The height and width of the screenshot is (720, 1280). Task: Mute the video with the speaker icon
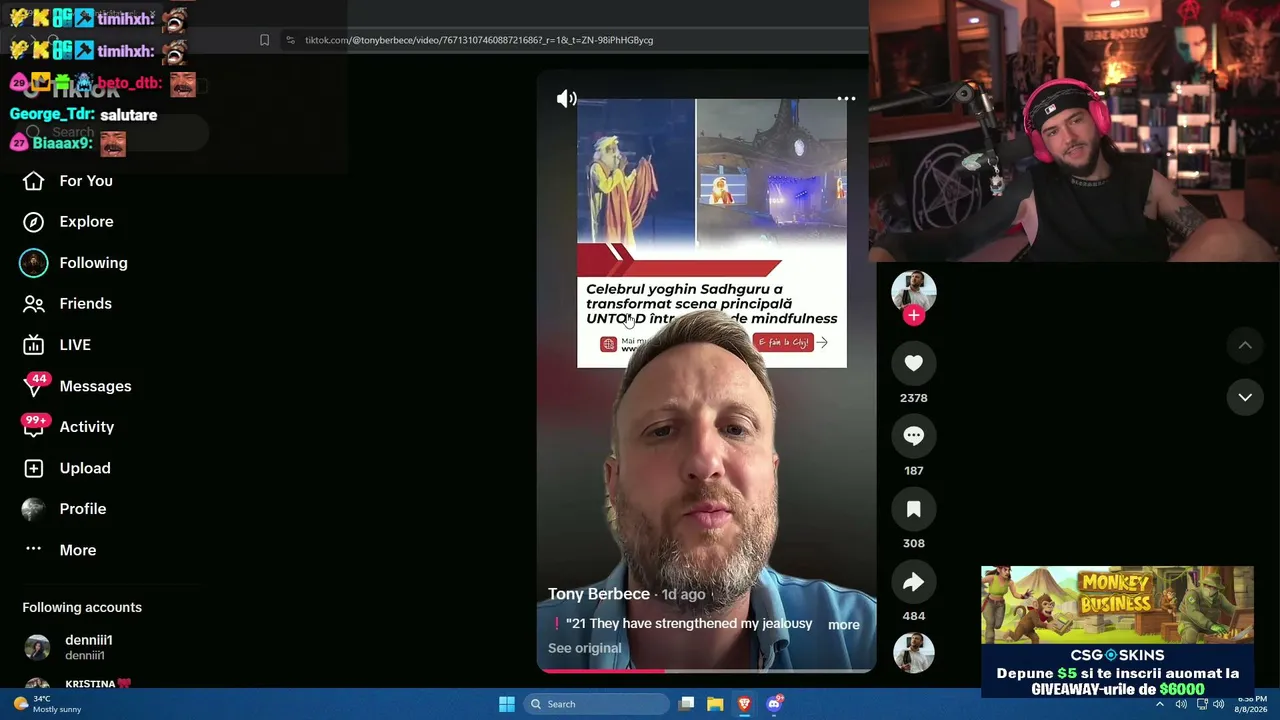coord(567,98)
